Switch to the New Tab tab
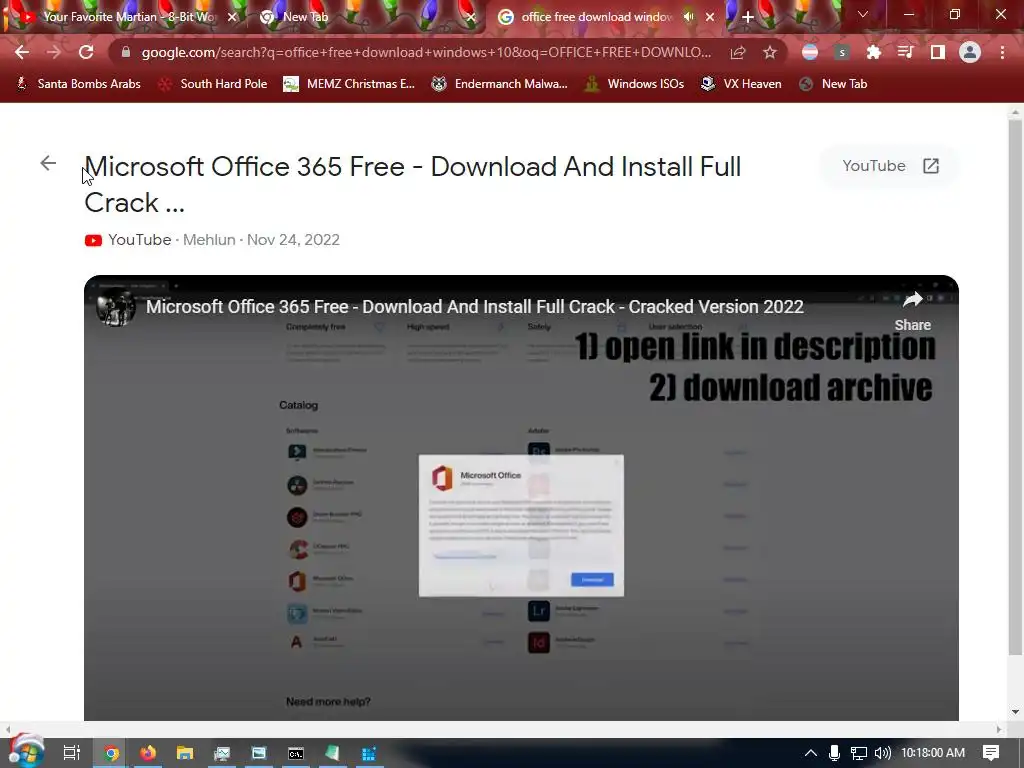This screenshot has height=768, width=1024. (366, 17)
